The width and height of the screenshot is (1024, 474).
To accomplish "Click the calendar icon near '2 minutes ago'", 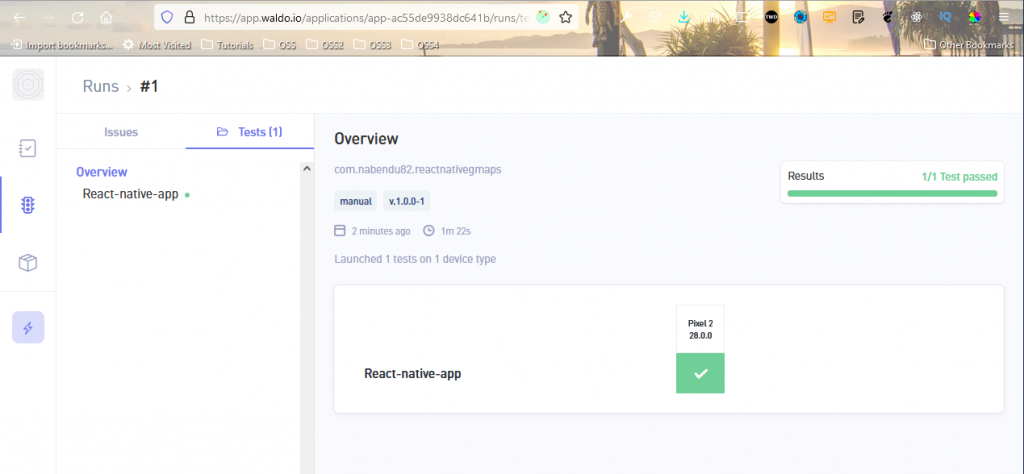I will click(339, 230).
